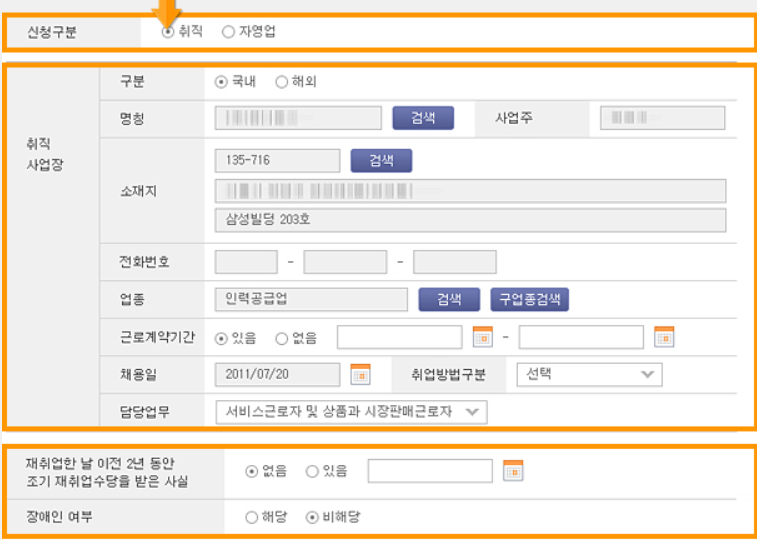Open the 담당업무 dropdown list
The image size is (757, 540).
(x=351, y=412)
